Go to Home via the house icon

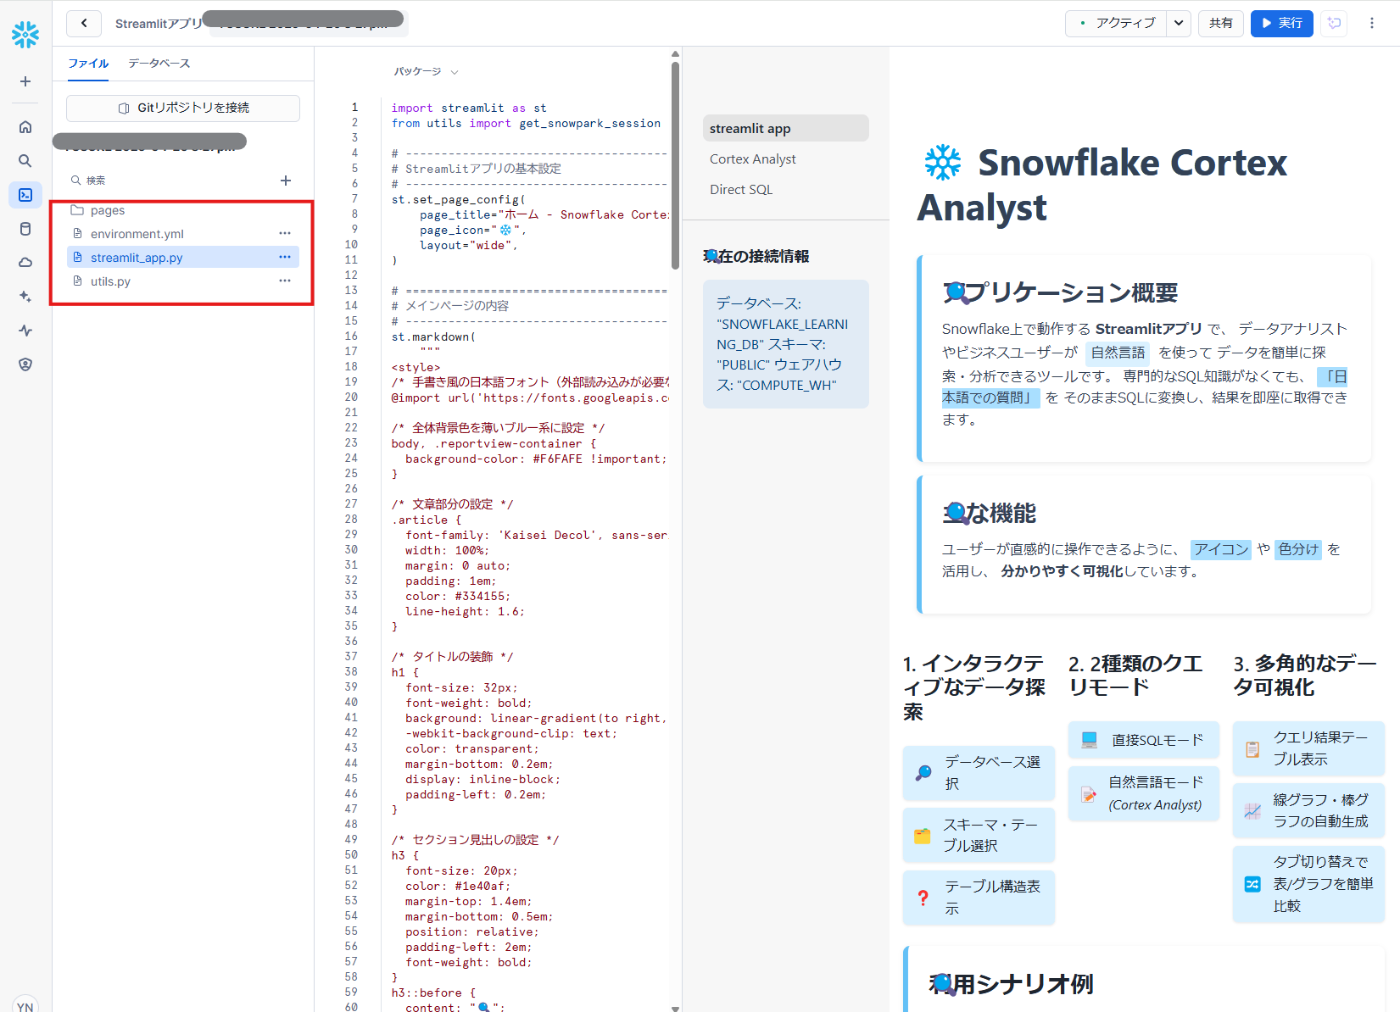coord(25,127)
